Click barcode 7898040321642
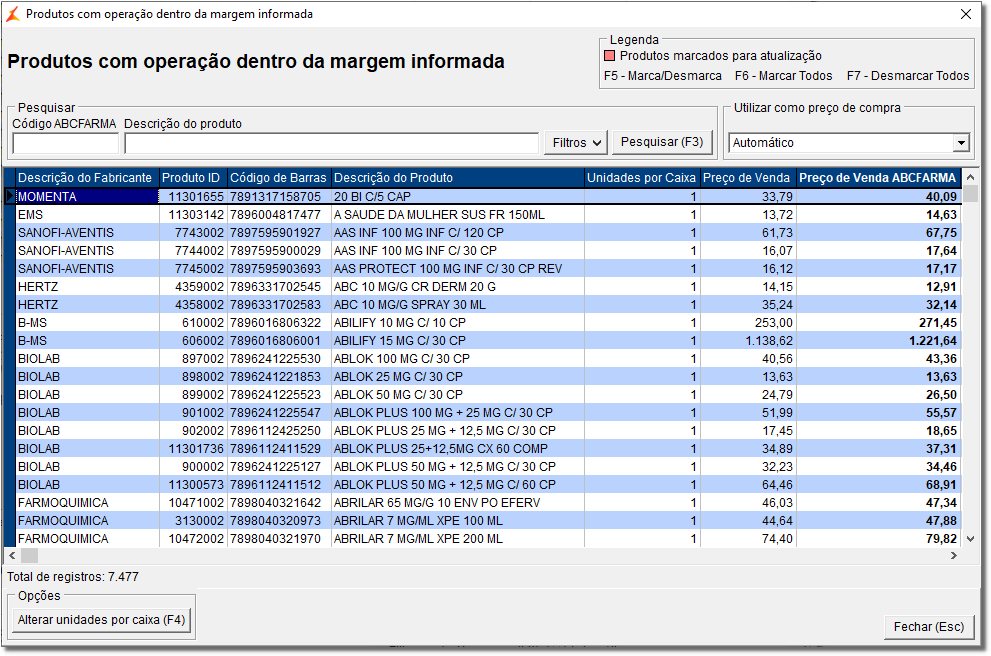991x656 pixels. coord(275,503)
